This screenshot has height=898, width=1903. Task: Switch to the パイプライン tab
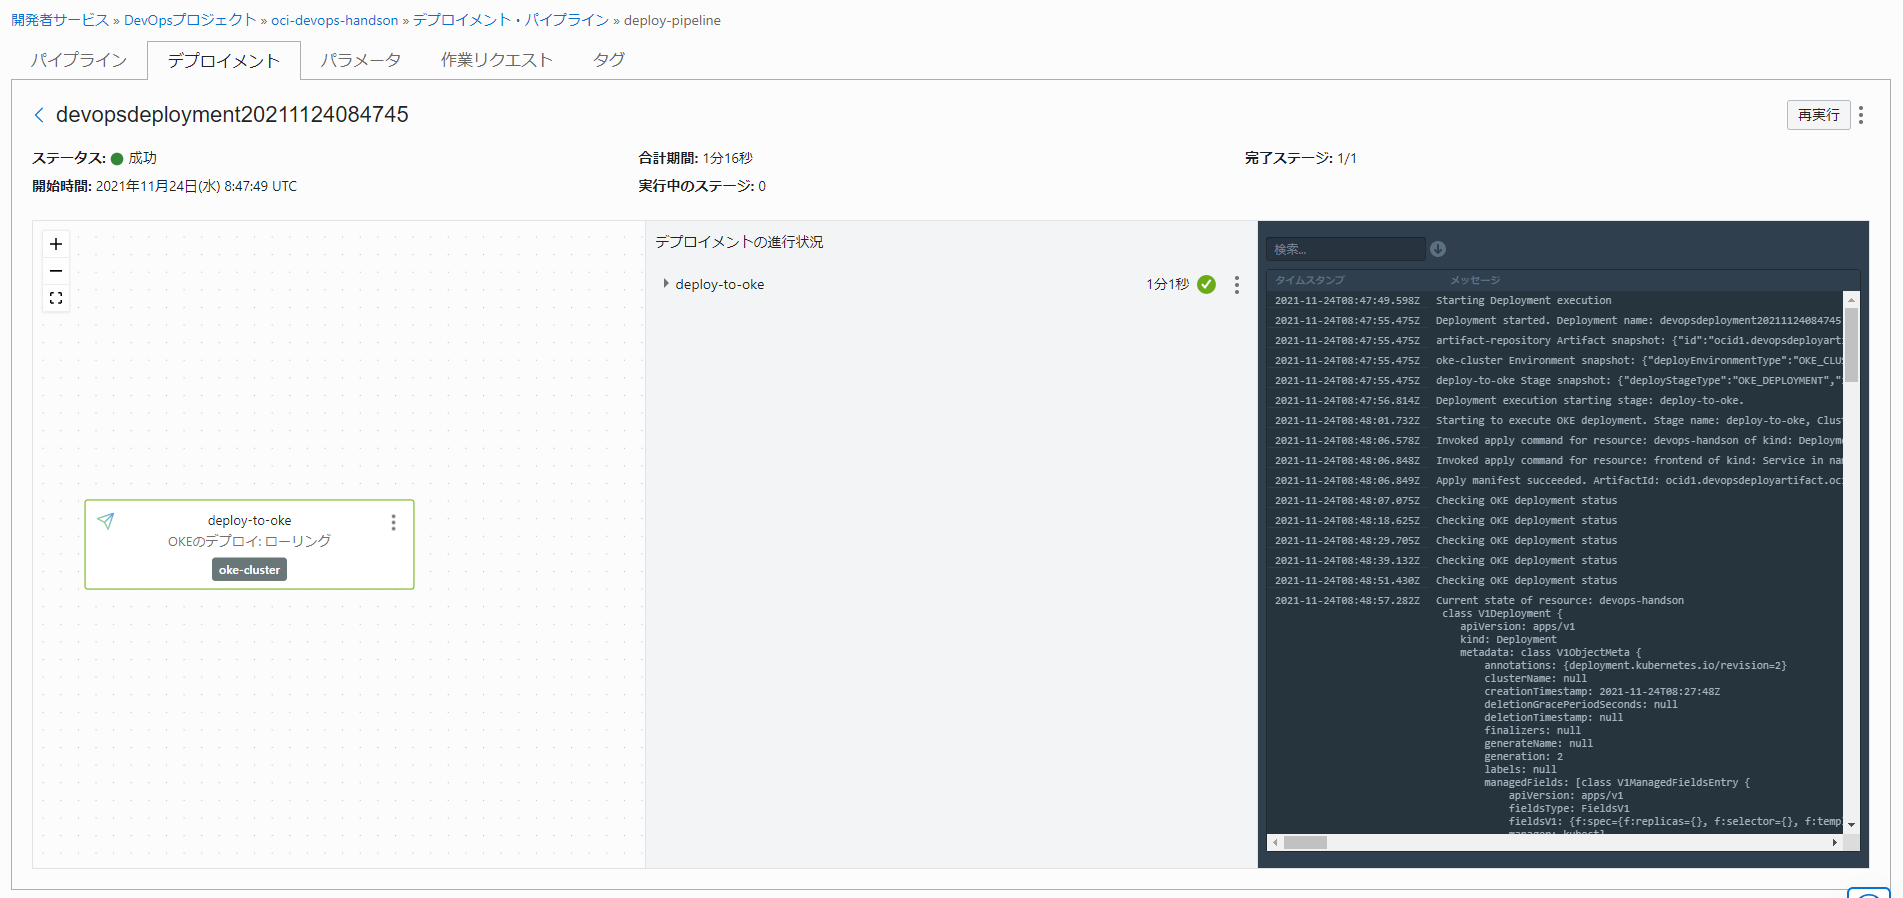pyautogui.click(x=79, y=60)
